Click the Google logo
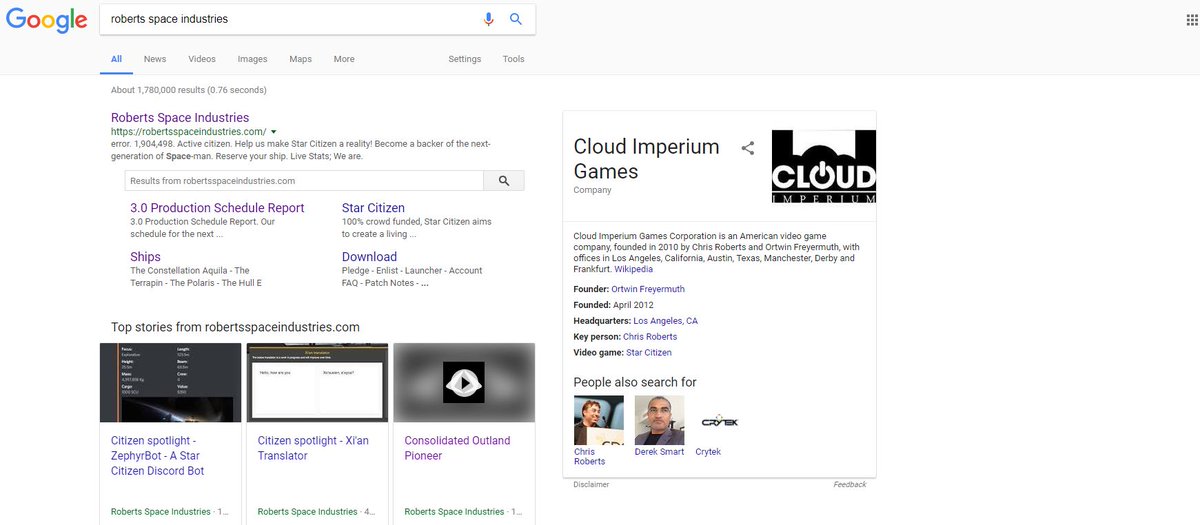Screen dimensions: 1200x525 44,21
